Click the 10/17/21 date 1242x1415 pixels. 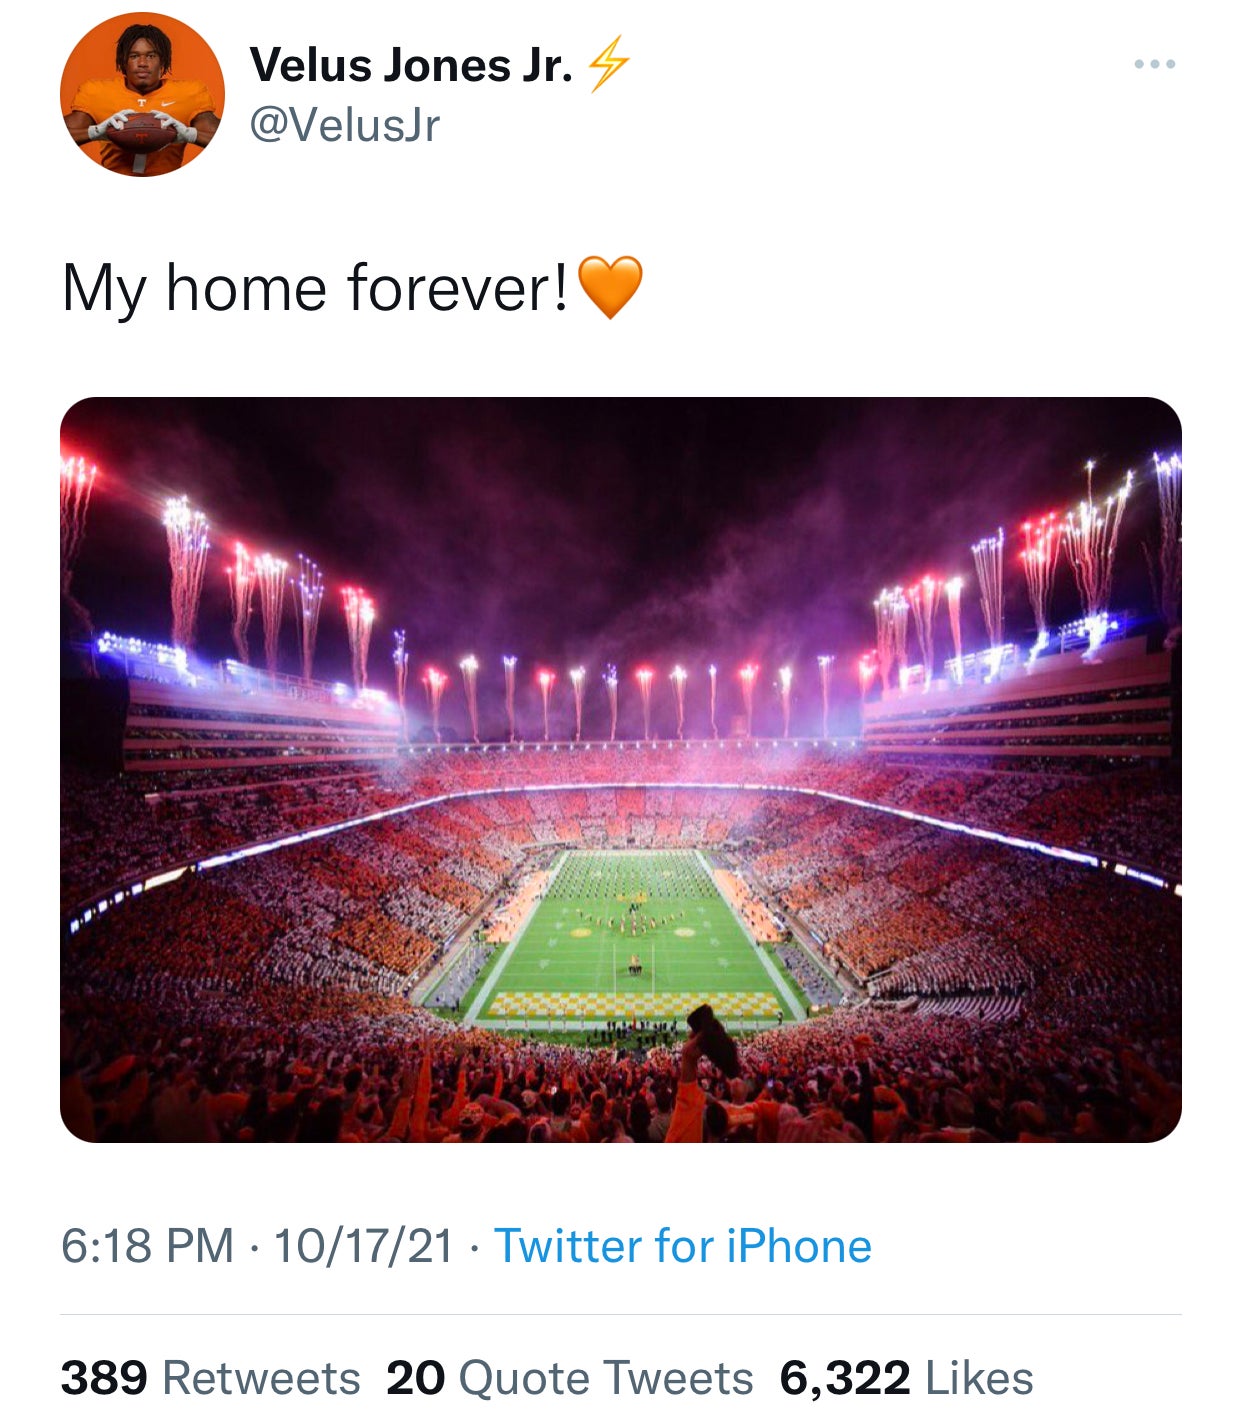[363, 1246]
